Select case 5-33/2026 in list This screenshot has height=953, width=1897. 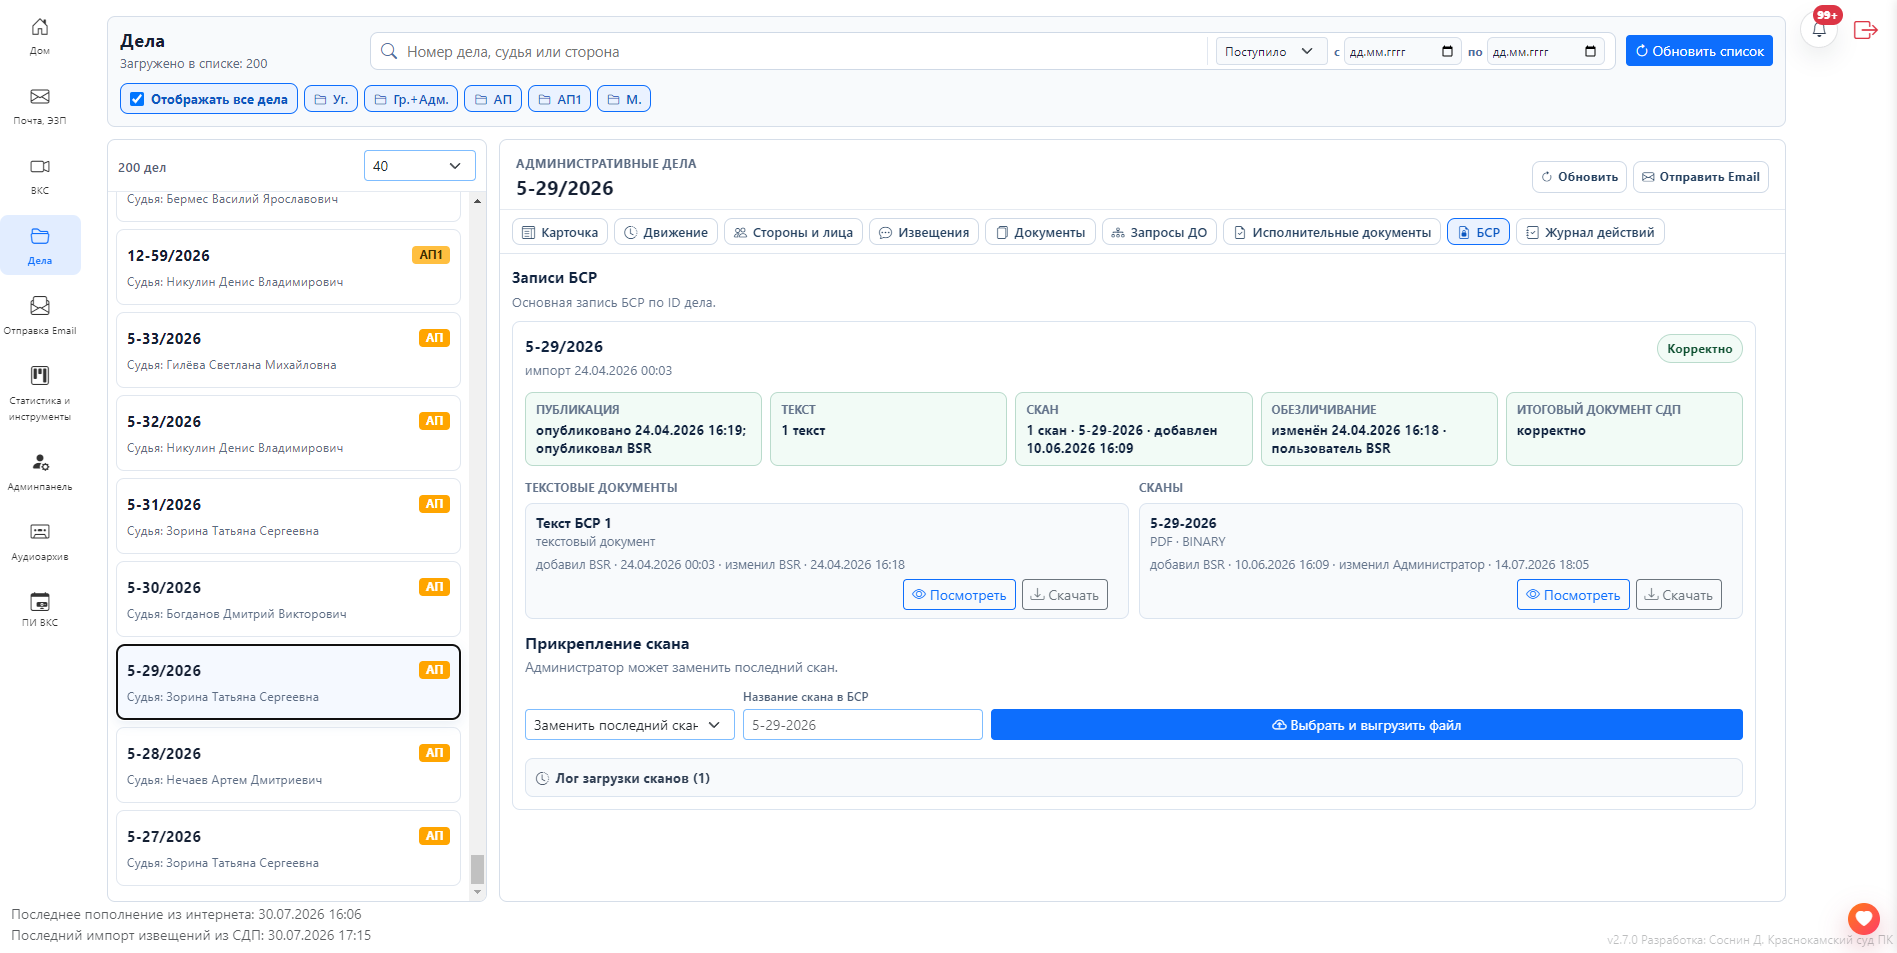(x=288, y=350)
